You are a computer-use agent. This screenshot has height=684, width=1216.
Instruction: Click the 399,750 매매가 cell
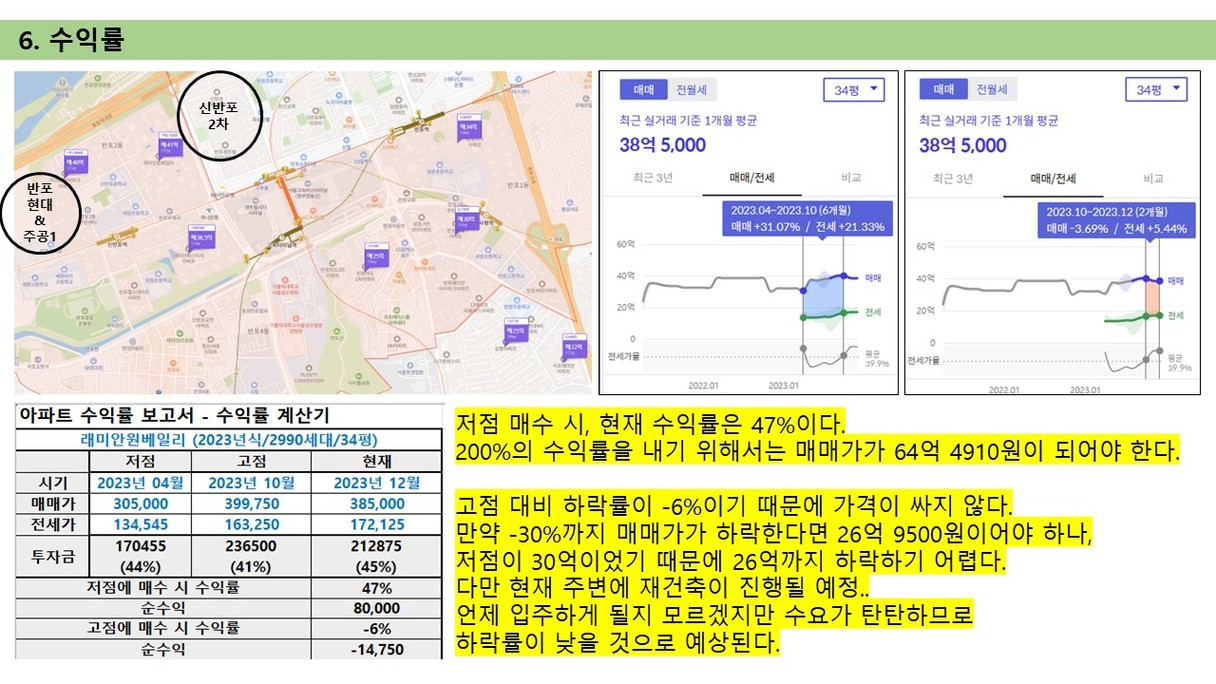point(252,504)
